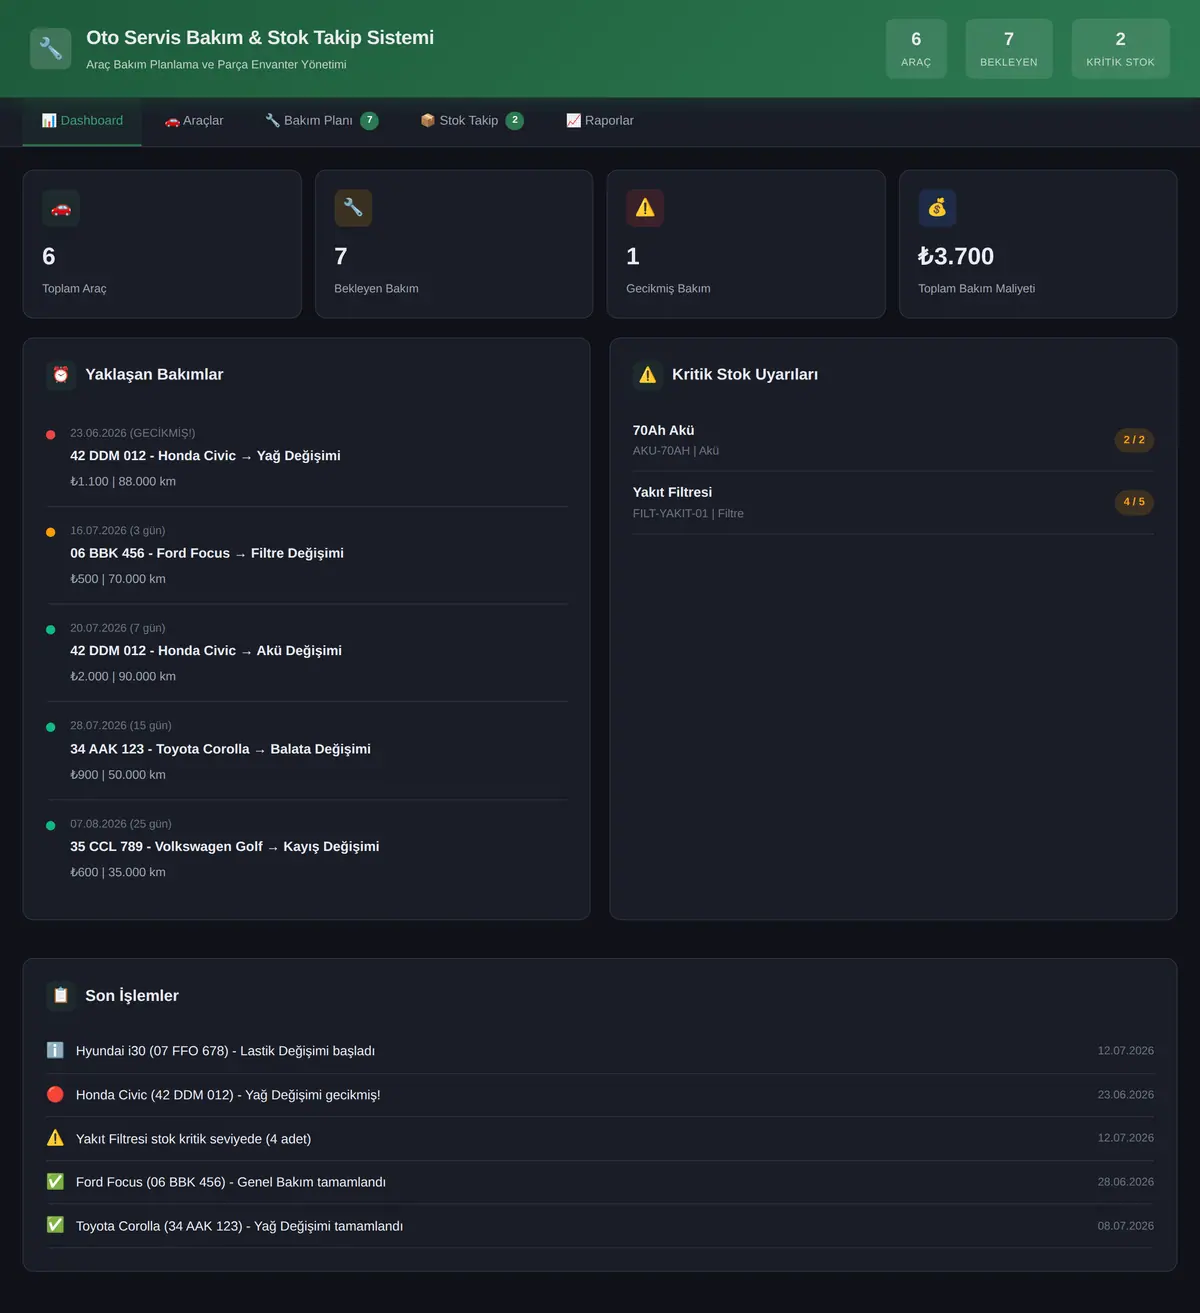Click the orange status dot for Filtre Değişimi

click(51, 532)
